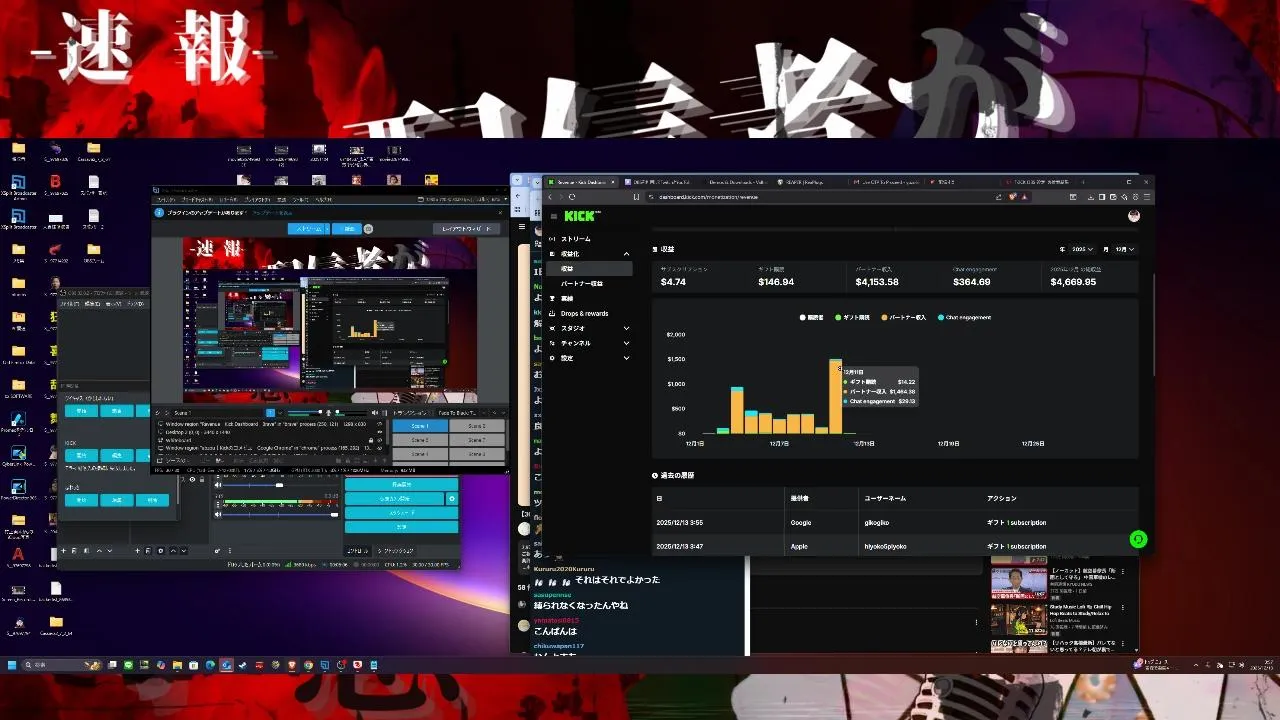Open the red Adobe desktop icon

click(x=18, y=556)
